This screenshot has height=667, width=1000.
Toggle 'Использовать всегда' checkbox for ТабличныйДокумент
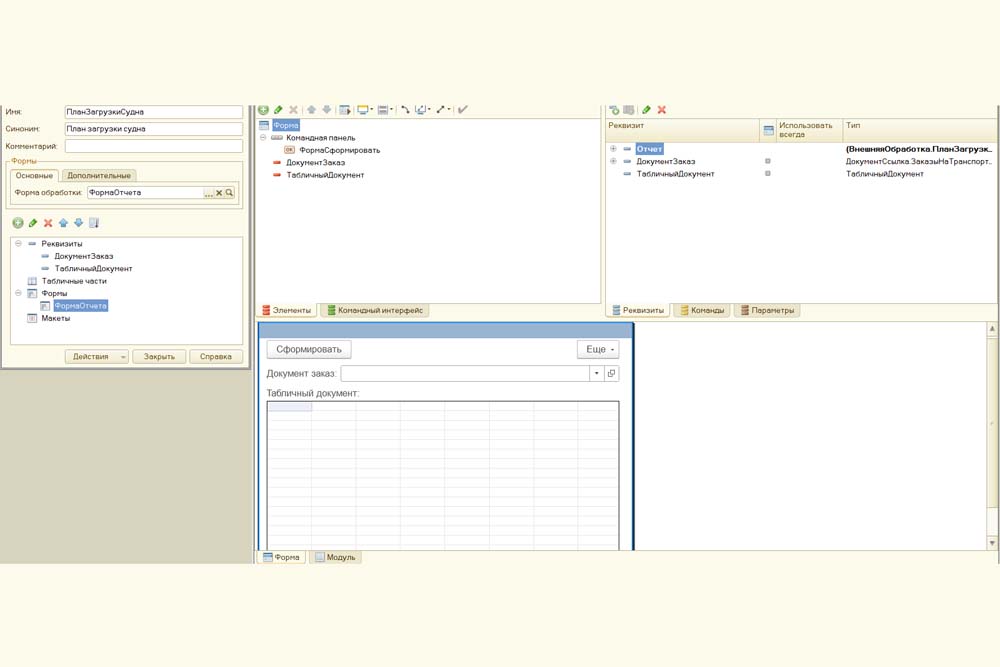(x=768, y=174)
